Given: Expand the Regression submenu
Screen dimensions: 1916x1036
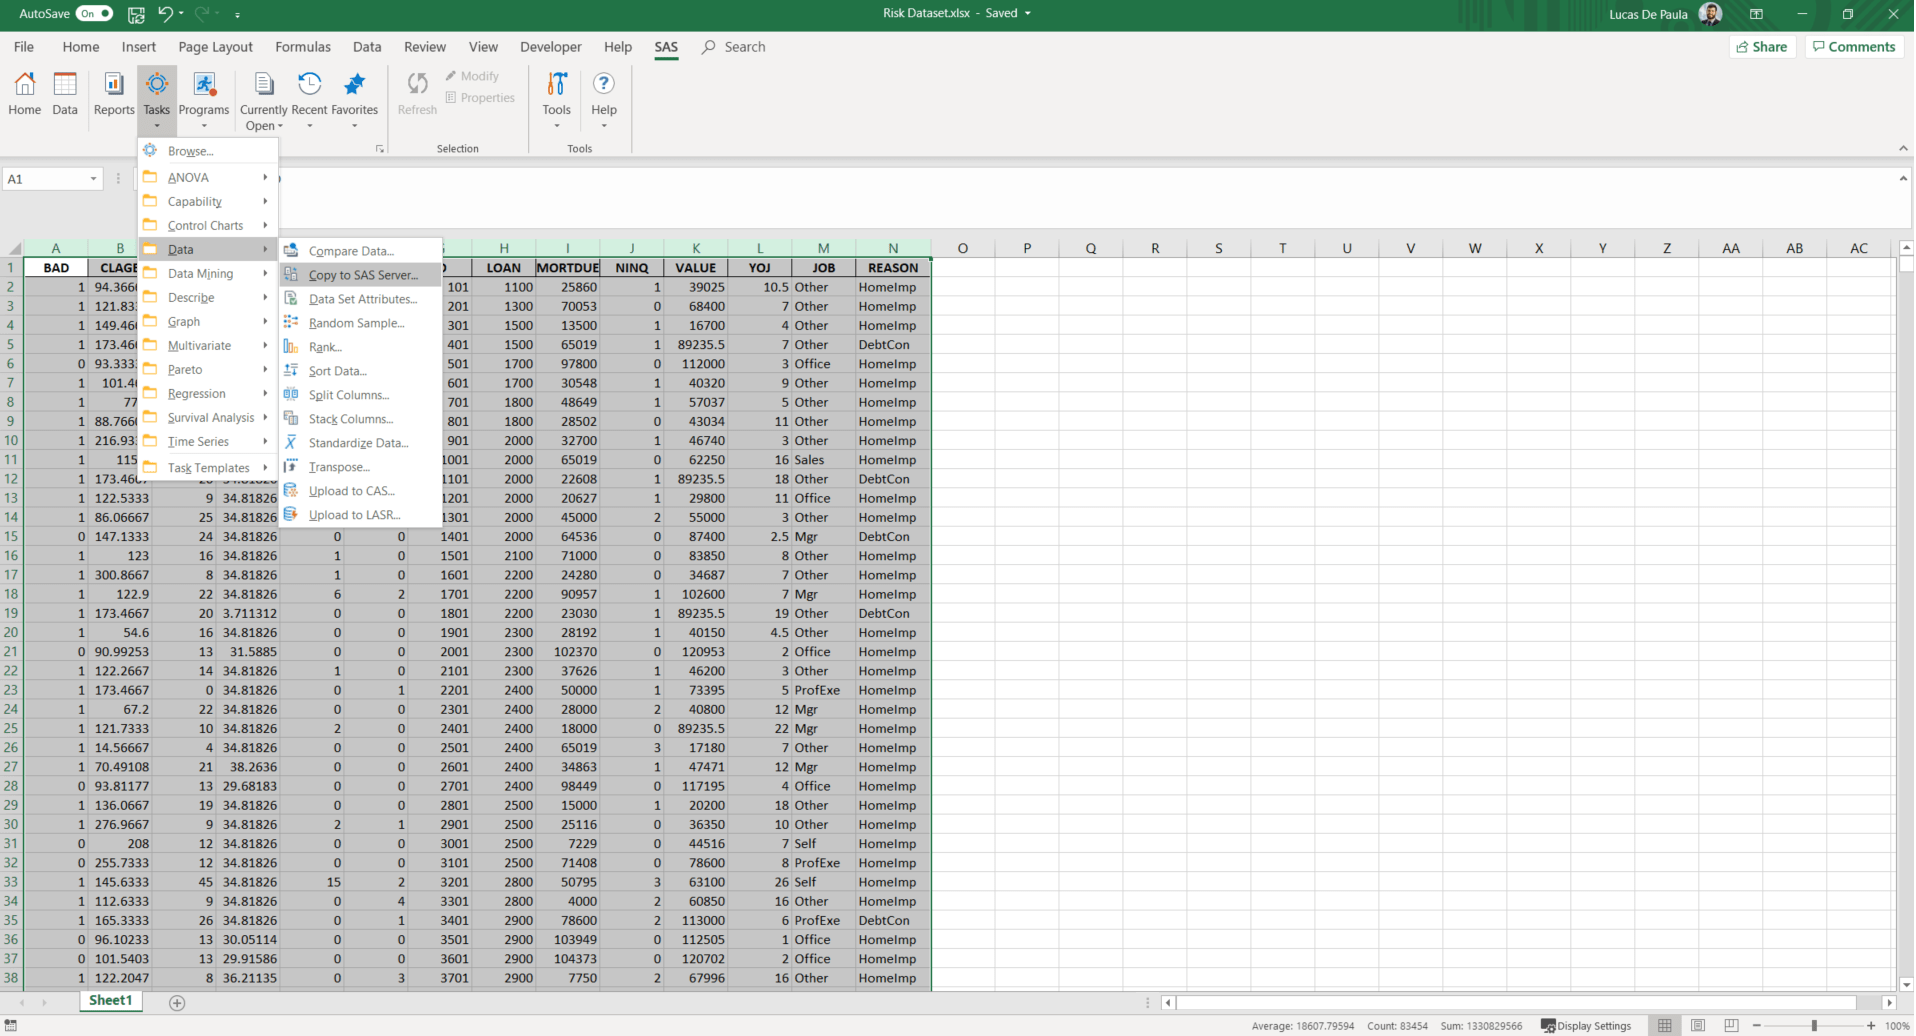Looking at the screenshot, I should click(x=196, y=393).
